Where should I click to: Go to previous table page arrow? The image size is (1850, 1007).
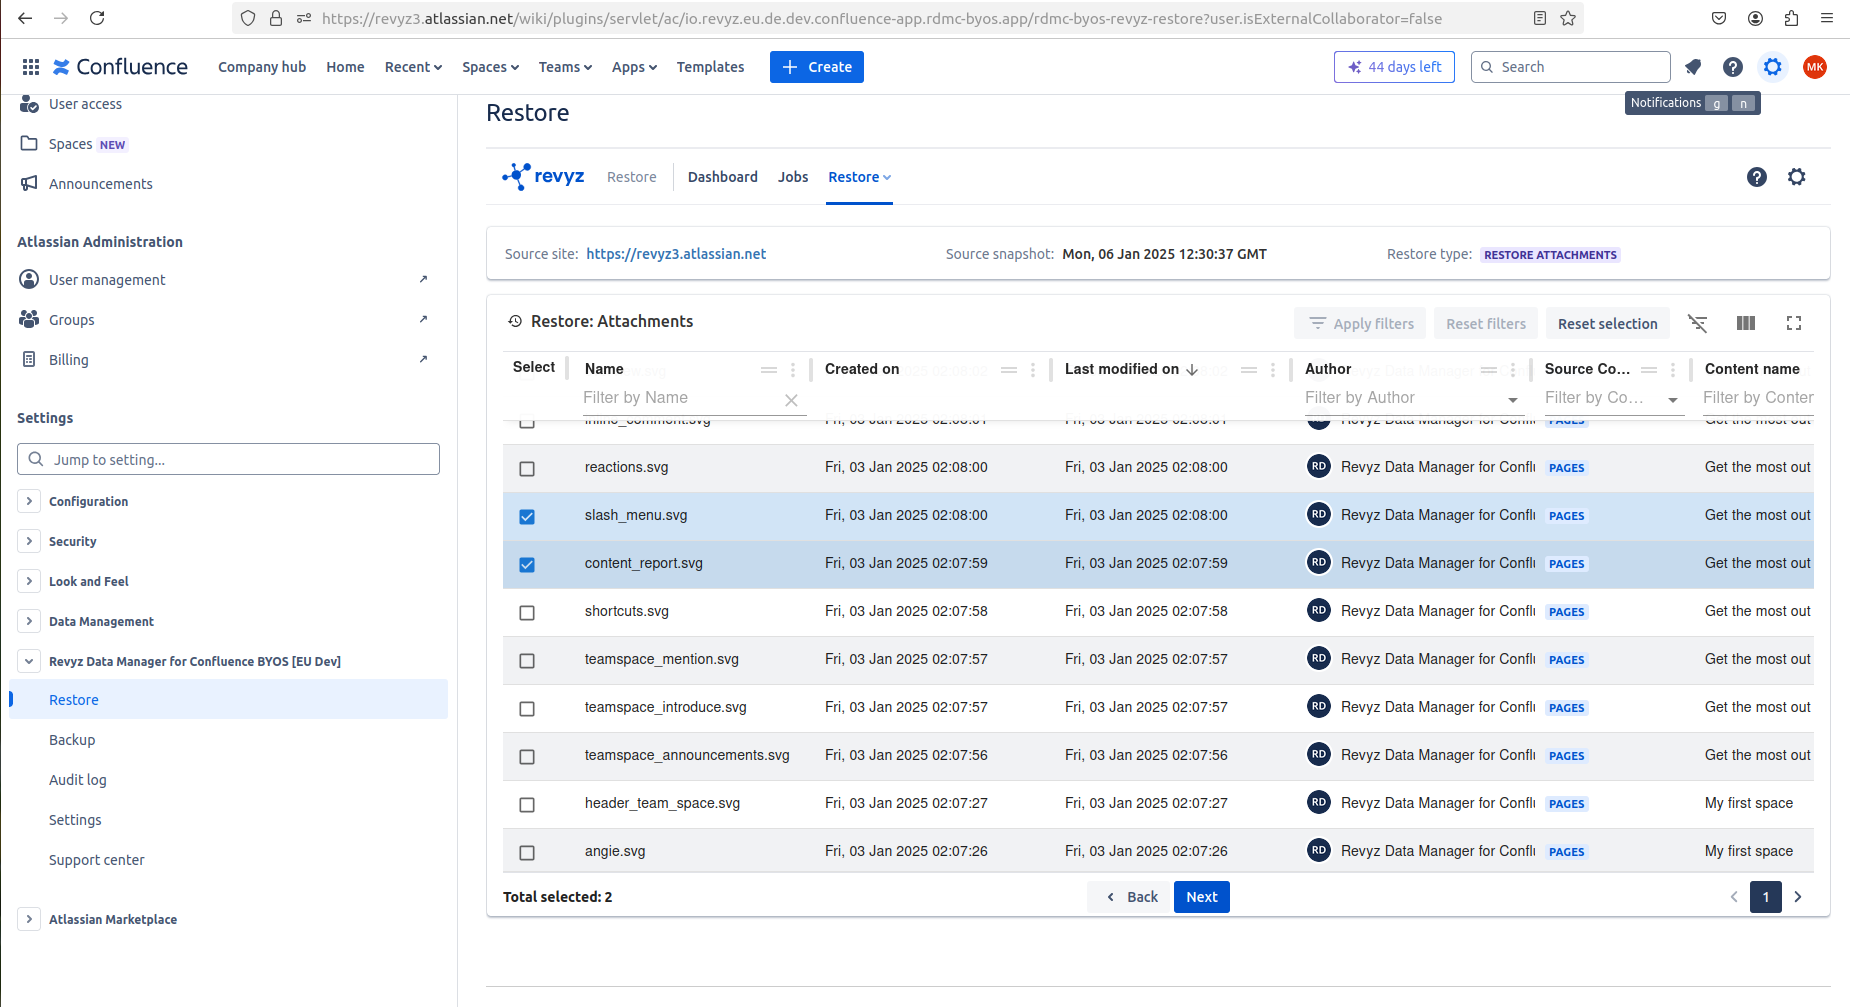pos(1734,897)
